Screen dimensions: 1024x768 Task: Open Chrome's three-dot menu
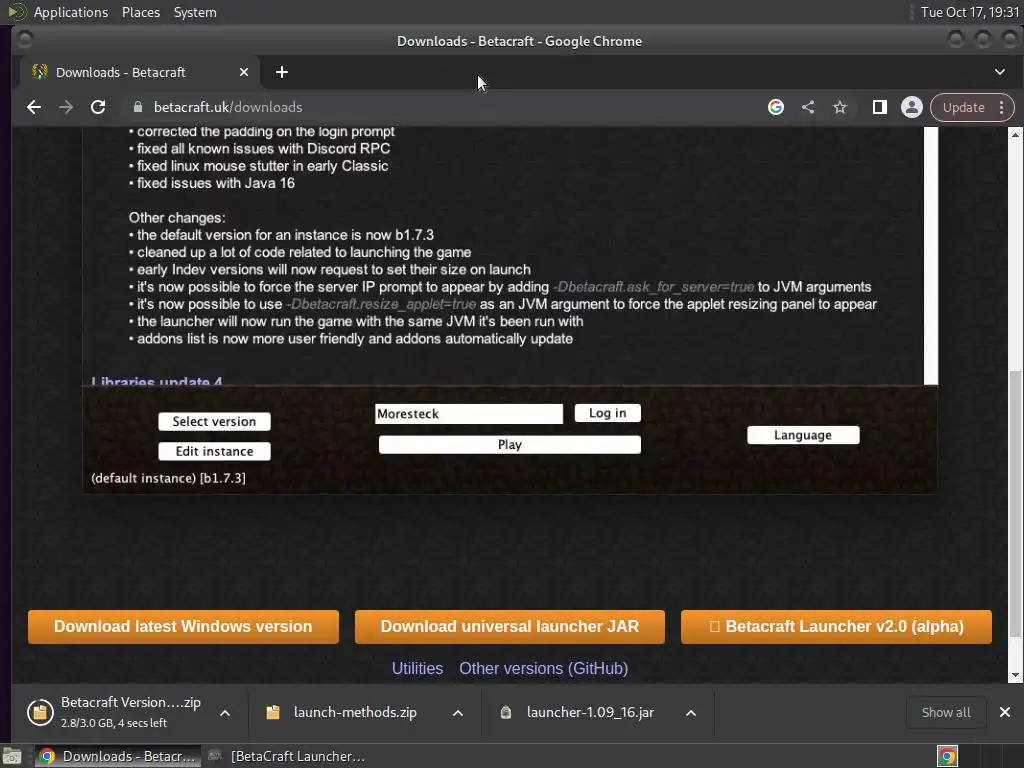pyautogui.click(x=1002, y=108)
